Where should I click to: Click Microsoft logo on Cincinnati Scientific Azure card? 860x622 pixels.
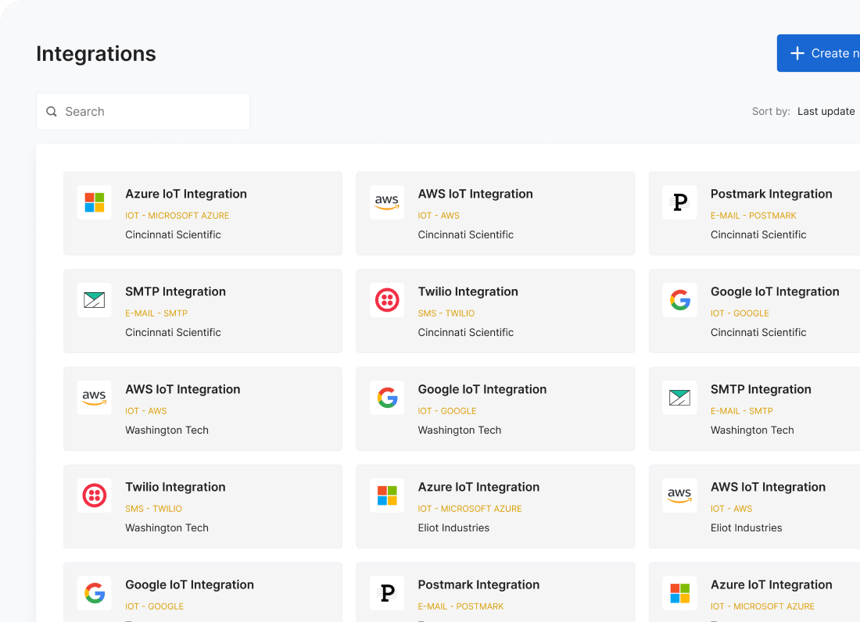click(x=94, y=202)
